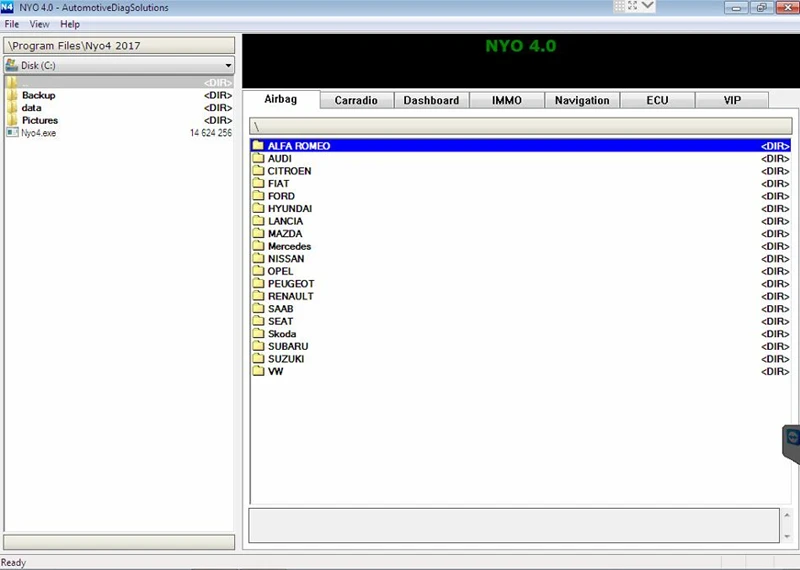Click the Ready status bar text

(13, 562)
